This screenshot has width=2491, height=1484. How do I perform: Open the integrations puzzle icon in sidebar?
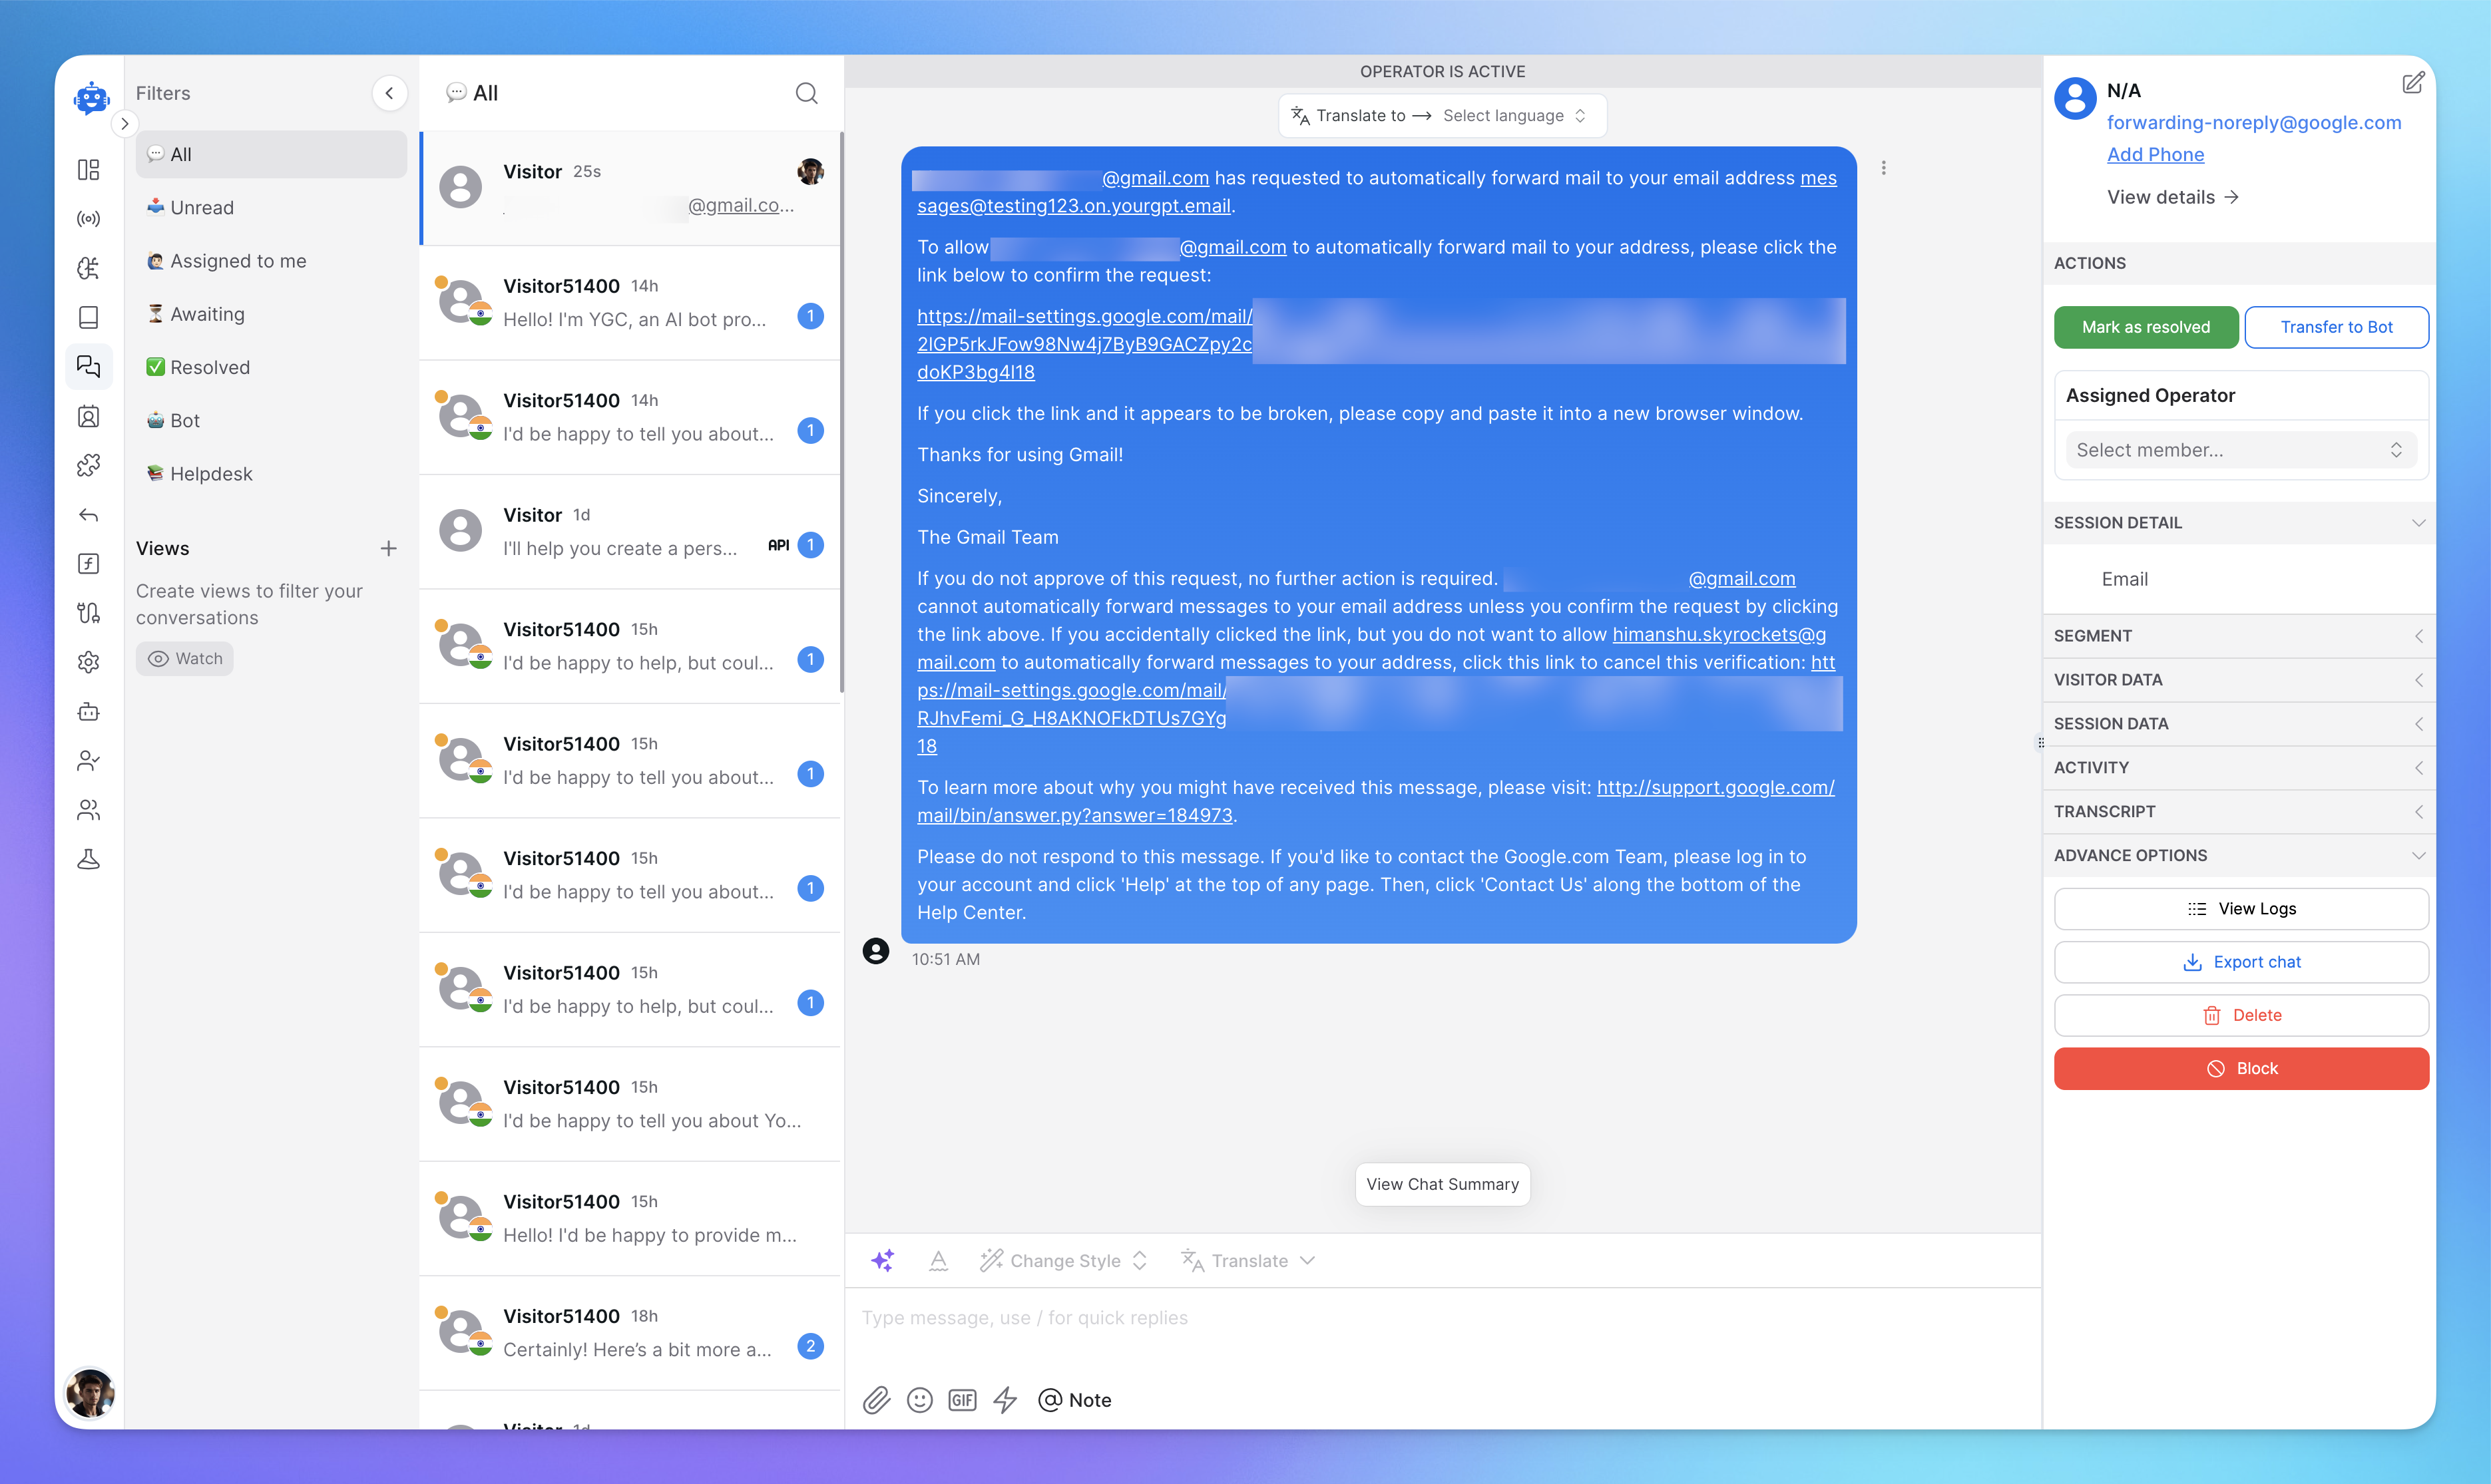(89, 465)
